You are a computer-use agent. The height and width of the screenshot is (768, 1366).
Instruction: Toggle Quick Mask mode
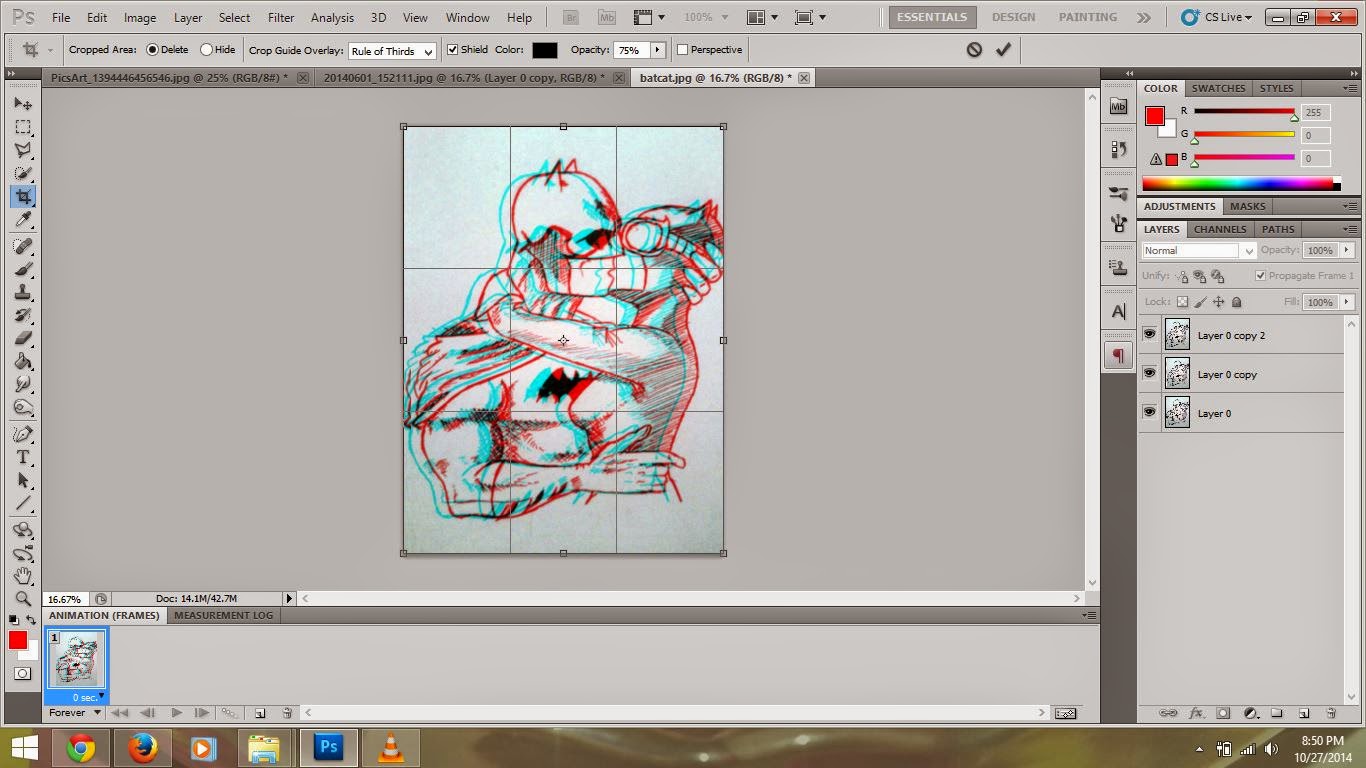(x=22, y=674)
